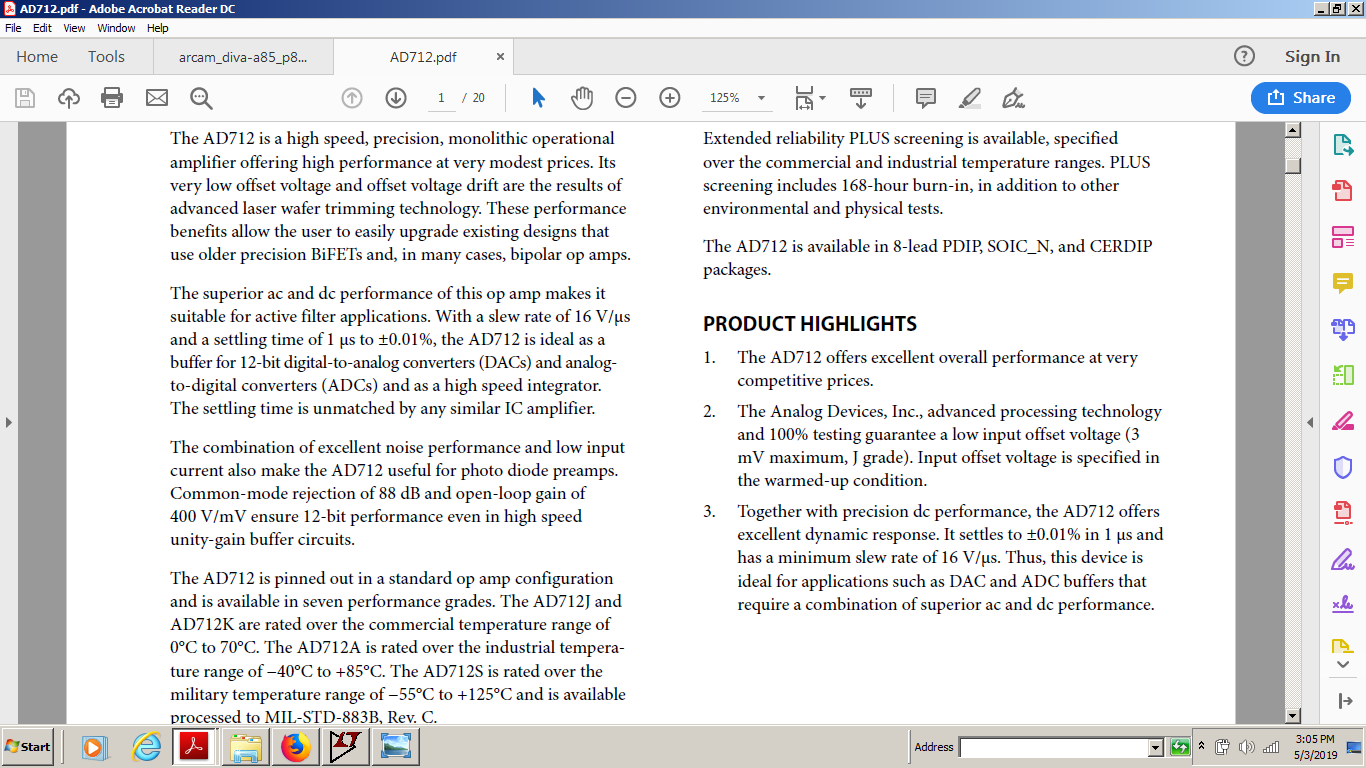Open the Help menu

pos(158,28)
